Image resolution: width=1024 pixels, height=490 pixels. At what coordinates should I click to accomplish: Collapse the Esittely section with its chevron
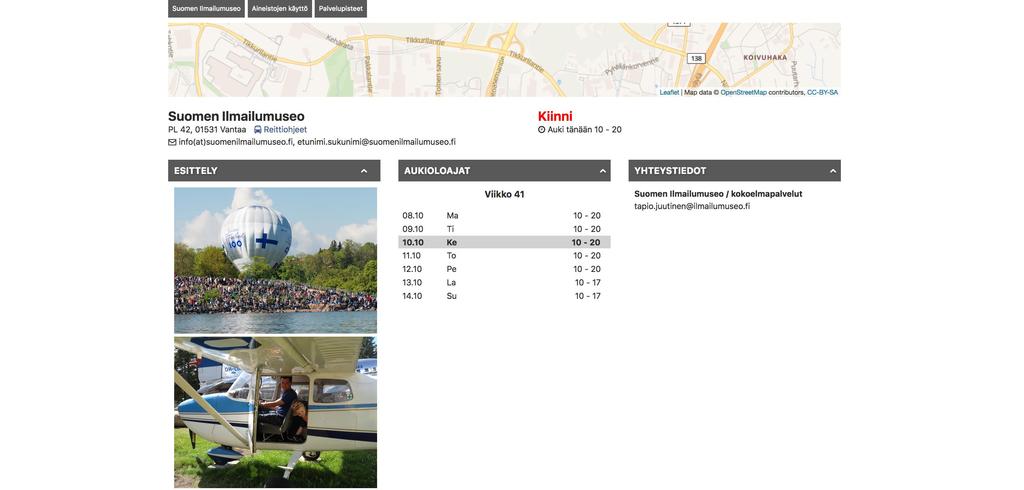[364, 171]
